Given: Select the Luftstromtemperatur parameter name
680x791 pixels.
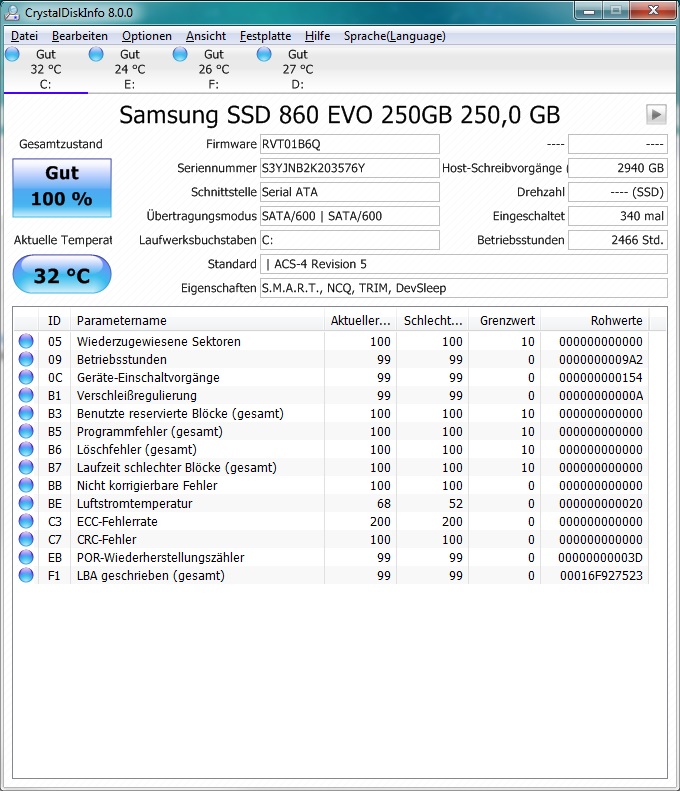Looking at the screenshot, I should [x=135, y=503].
